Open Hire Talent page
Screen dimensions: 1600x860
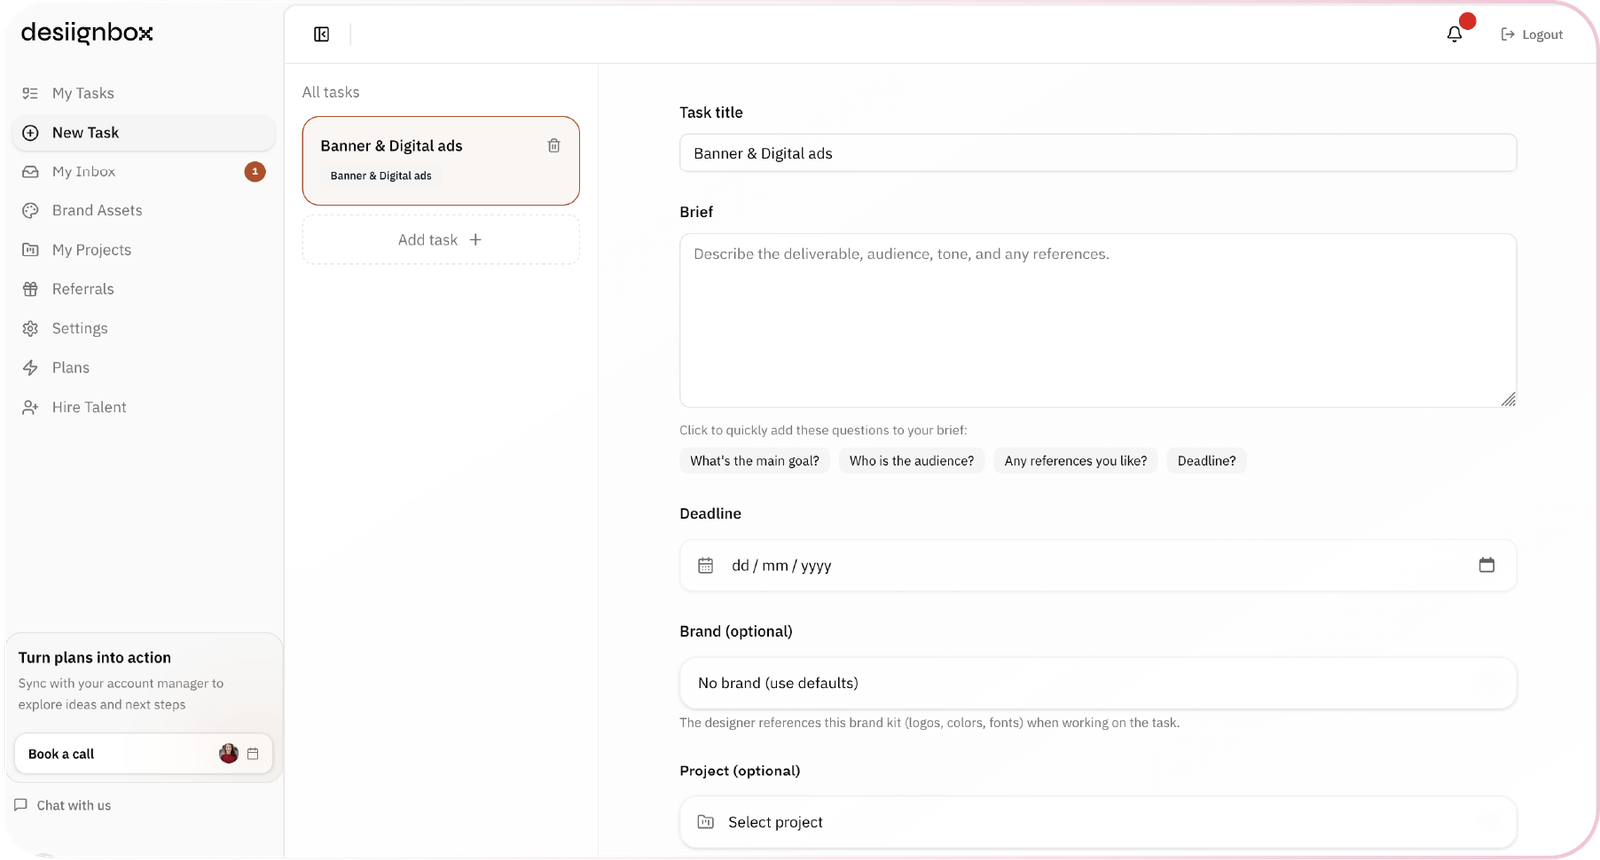click(143, 407)
